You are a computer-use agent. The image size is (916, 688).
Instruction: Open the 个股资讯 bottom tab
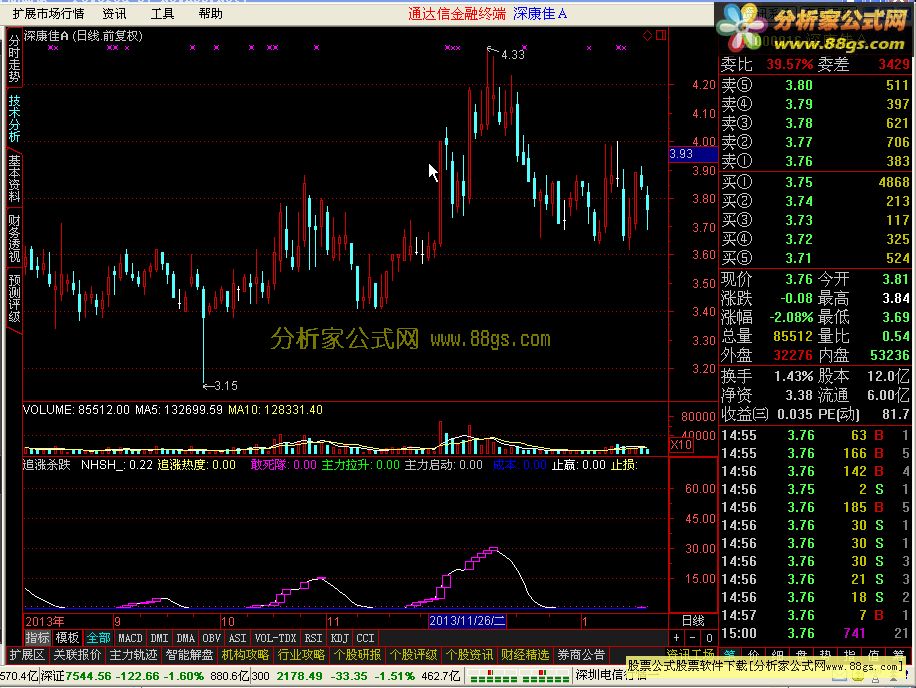click(469, 655)
